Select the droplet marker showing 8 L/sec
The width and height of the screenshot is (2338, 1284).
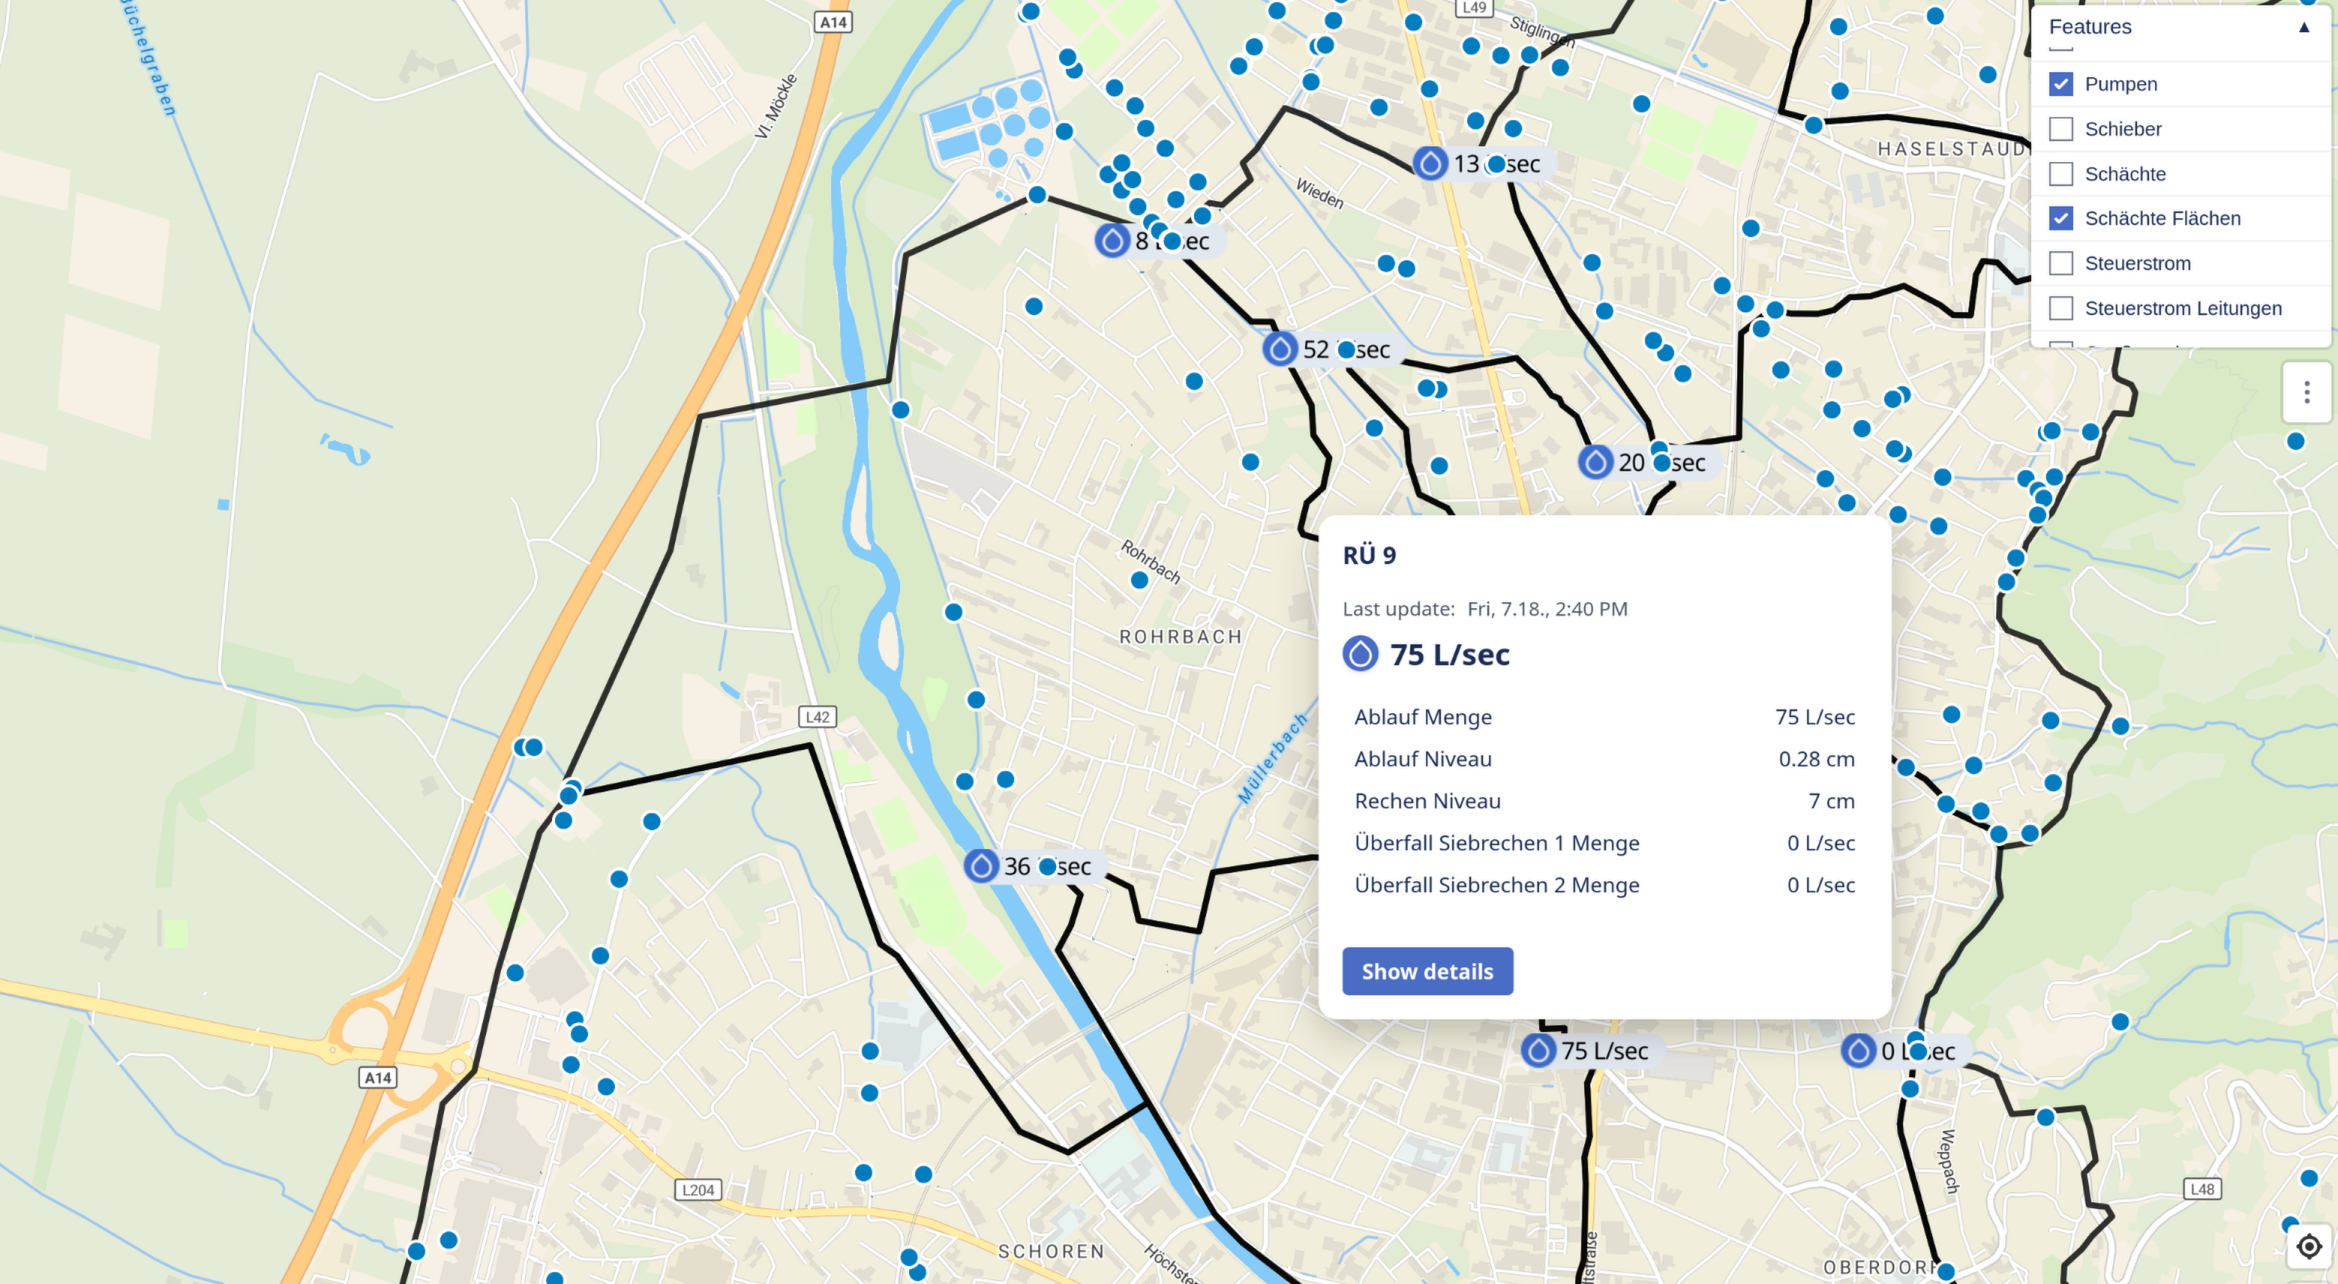[1112, 240]
